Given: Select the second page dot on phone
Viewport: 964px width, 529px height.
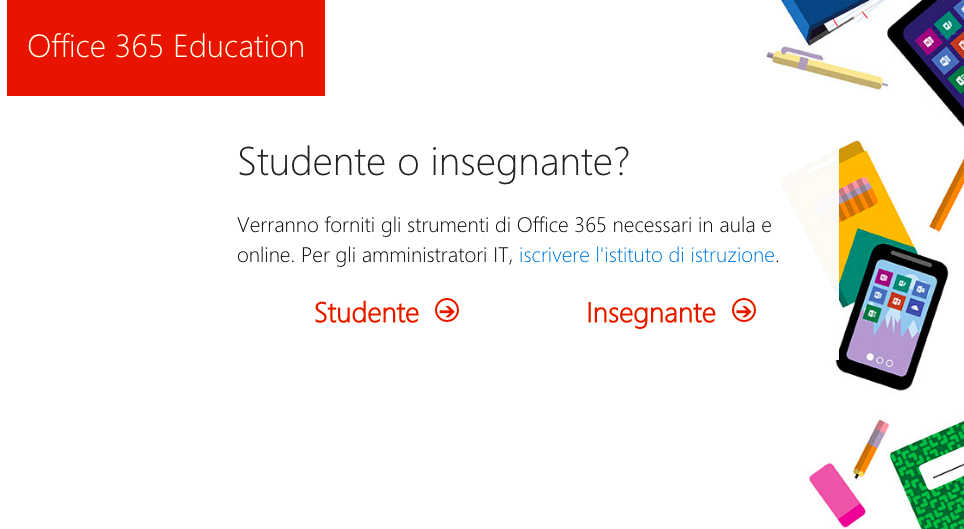Looking at the screenshot, I should 880,360.
